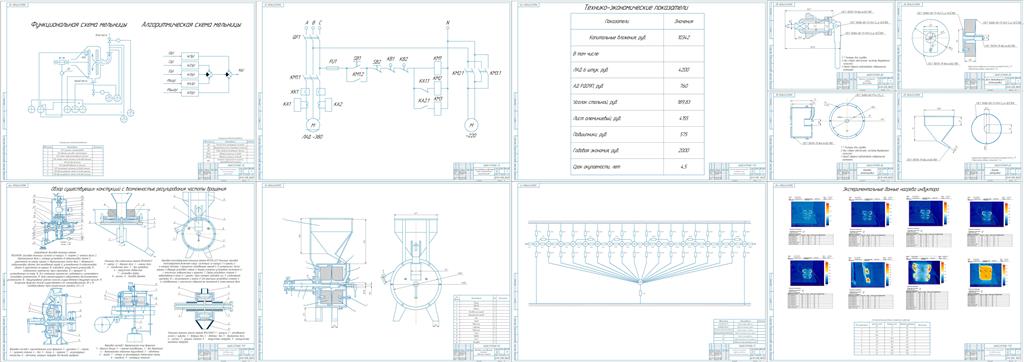Click the "Технико-экономические показатели" heading
The image size is (1024, 362).
[x=638, y=7]
